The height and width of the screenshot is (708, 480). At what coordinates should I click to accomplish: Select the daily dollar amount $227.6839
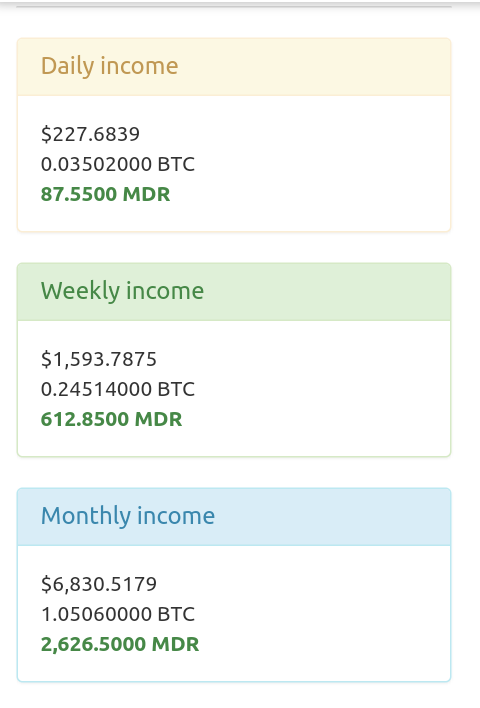click(90, 134)
